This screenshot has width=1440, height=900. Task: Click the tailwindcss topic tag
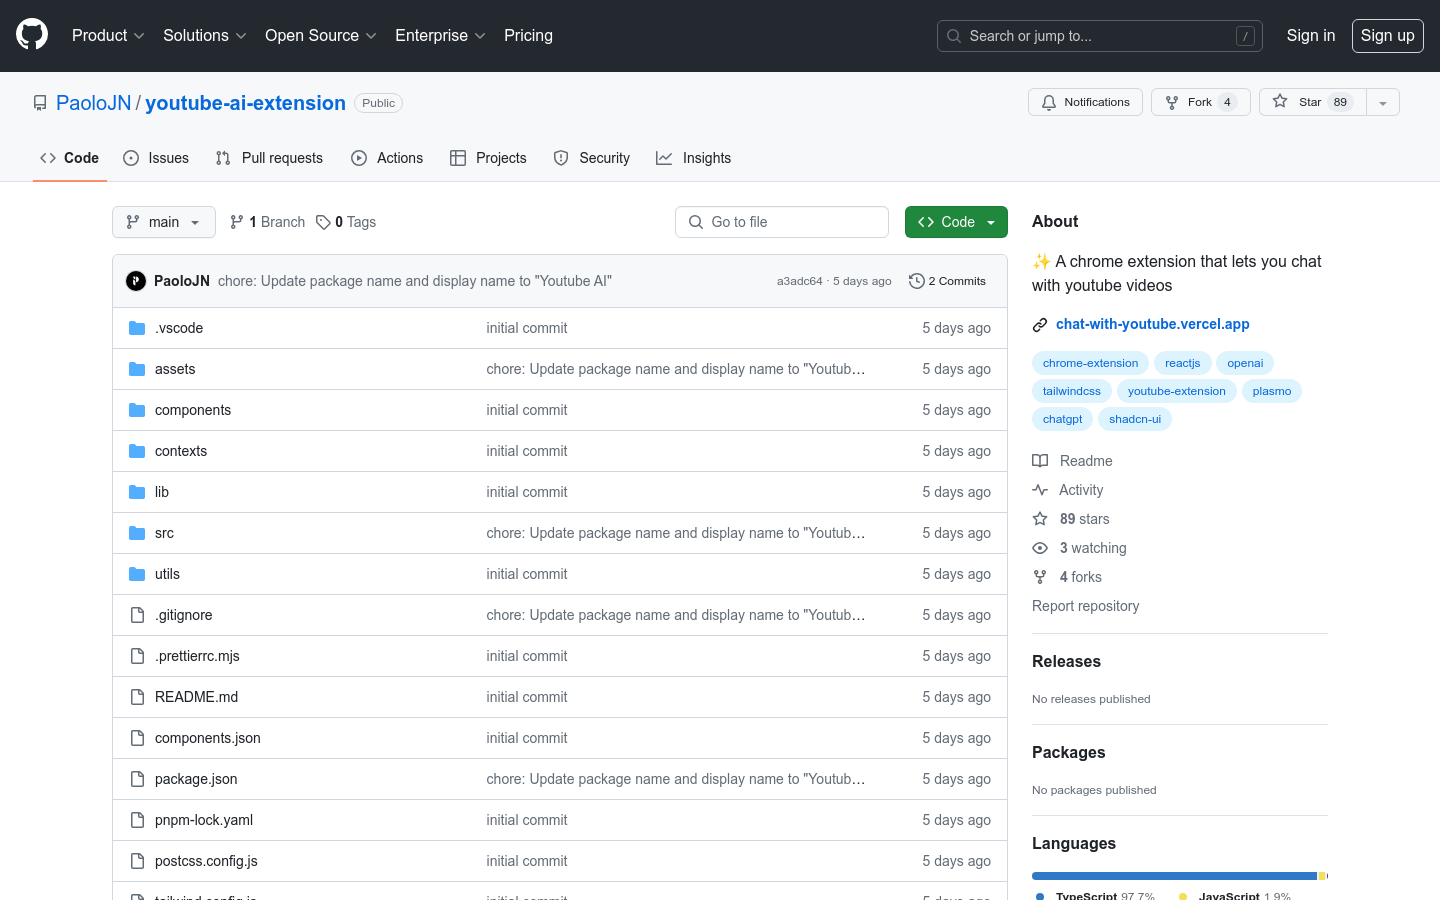pos(1072,391)
